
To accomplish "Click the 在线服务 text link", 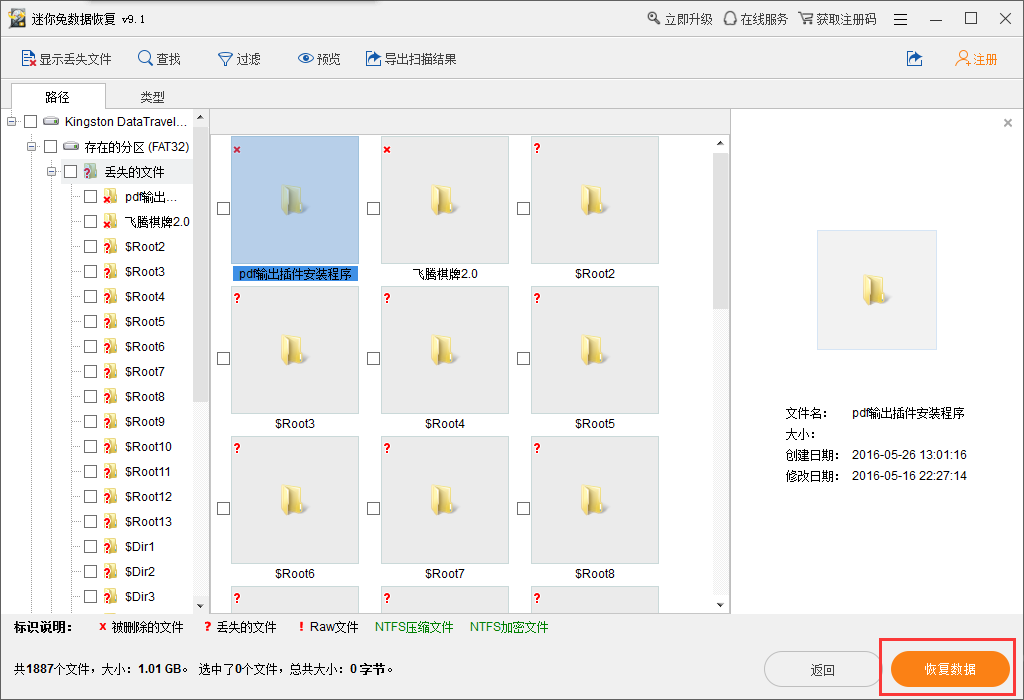I will tap(764, 19).
